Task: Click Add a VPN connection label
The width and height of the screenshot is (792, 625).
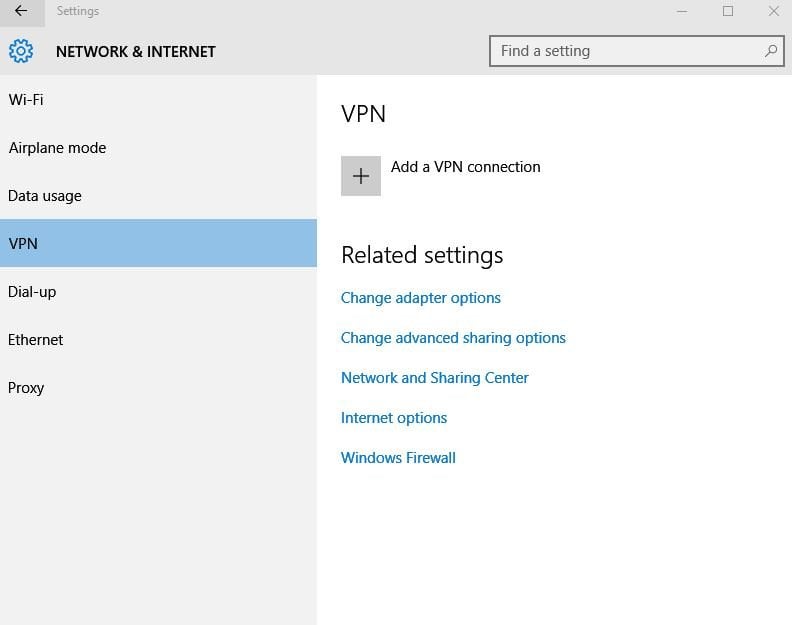Action: tap(465, 167)
